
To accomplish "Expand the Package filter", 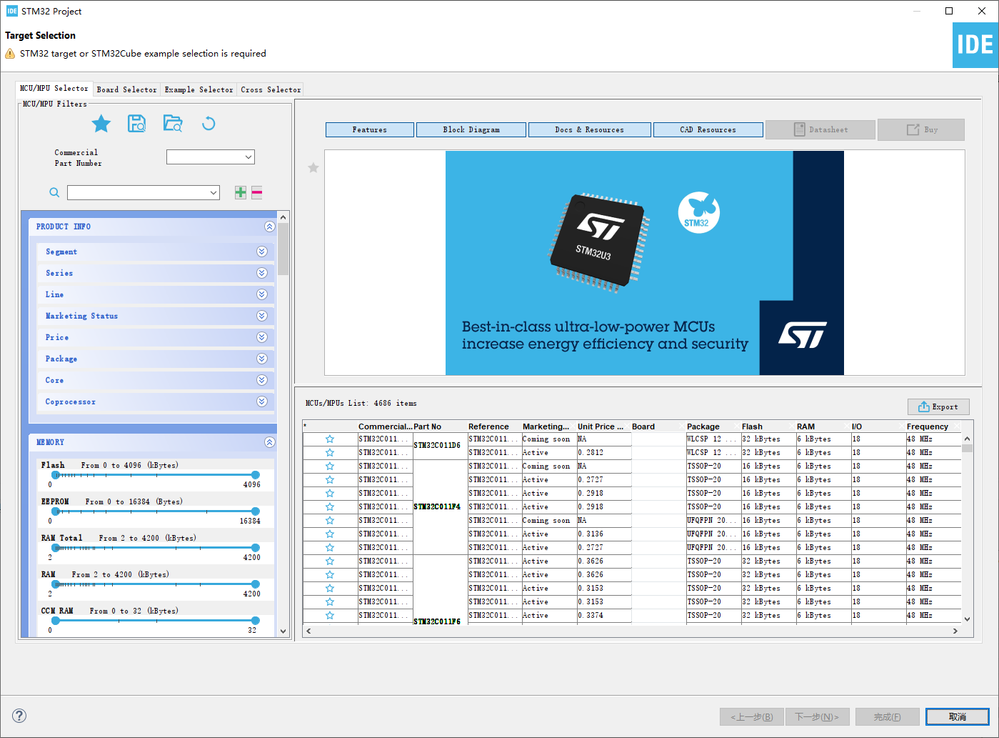I will (262, 359).
